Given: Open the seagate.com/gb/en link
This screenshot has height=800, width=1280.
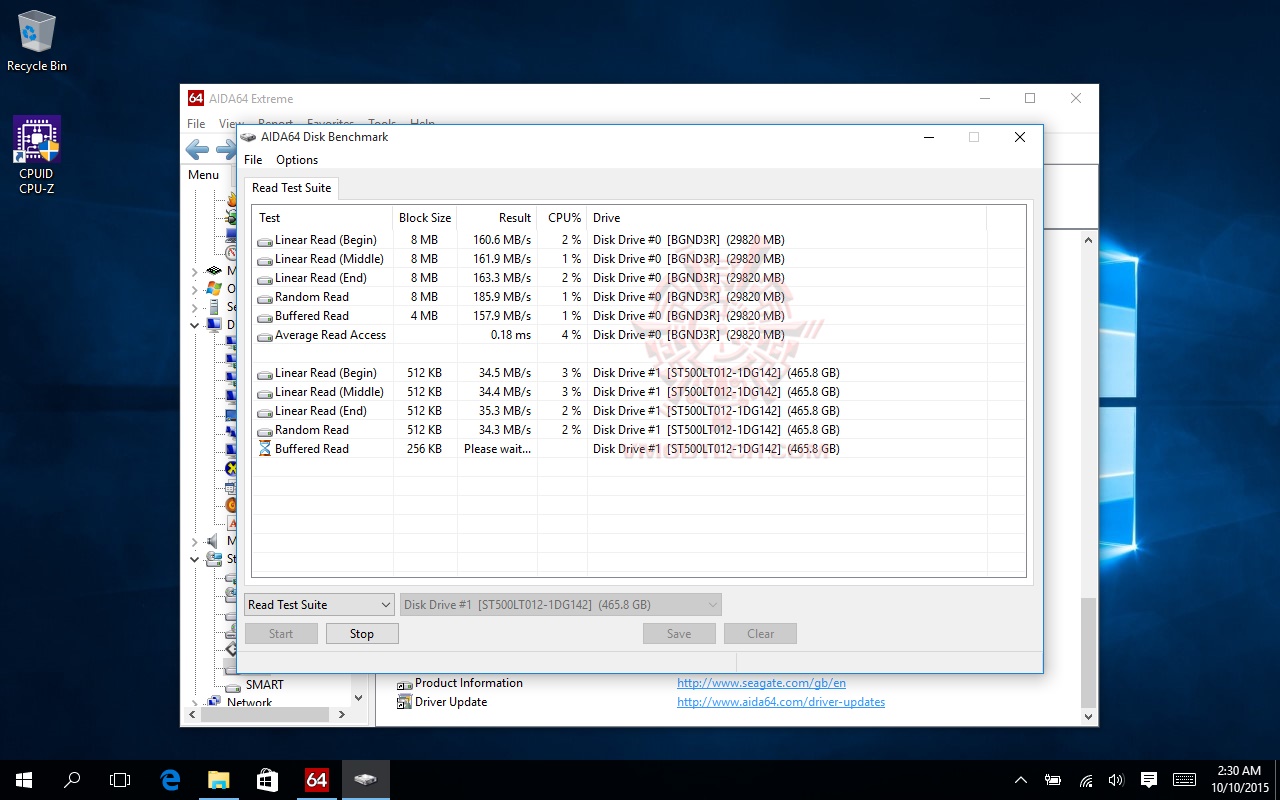Looking at the screenshot, I should (x=761, y=684).
